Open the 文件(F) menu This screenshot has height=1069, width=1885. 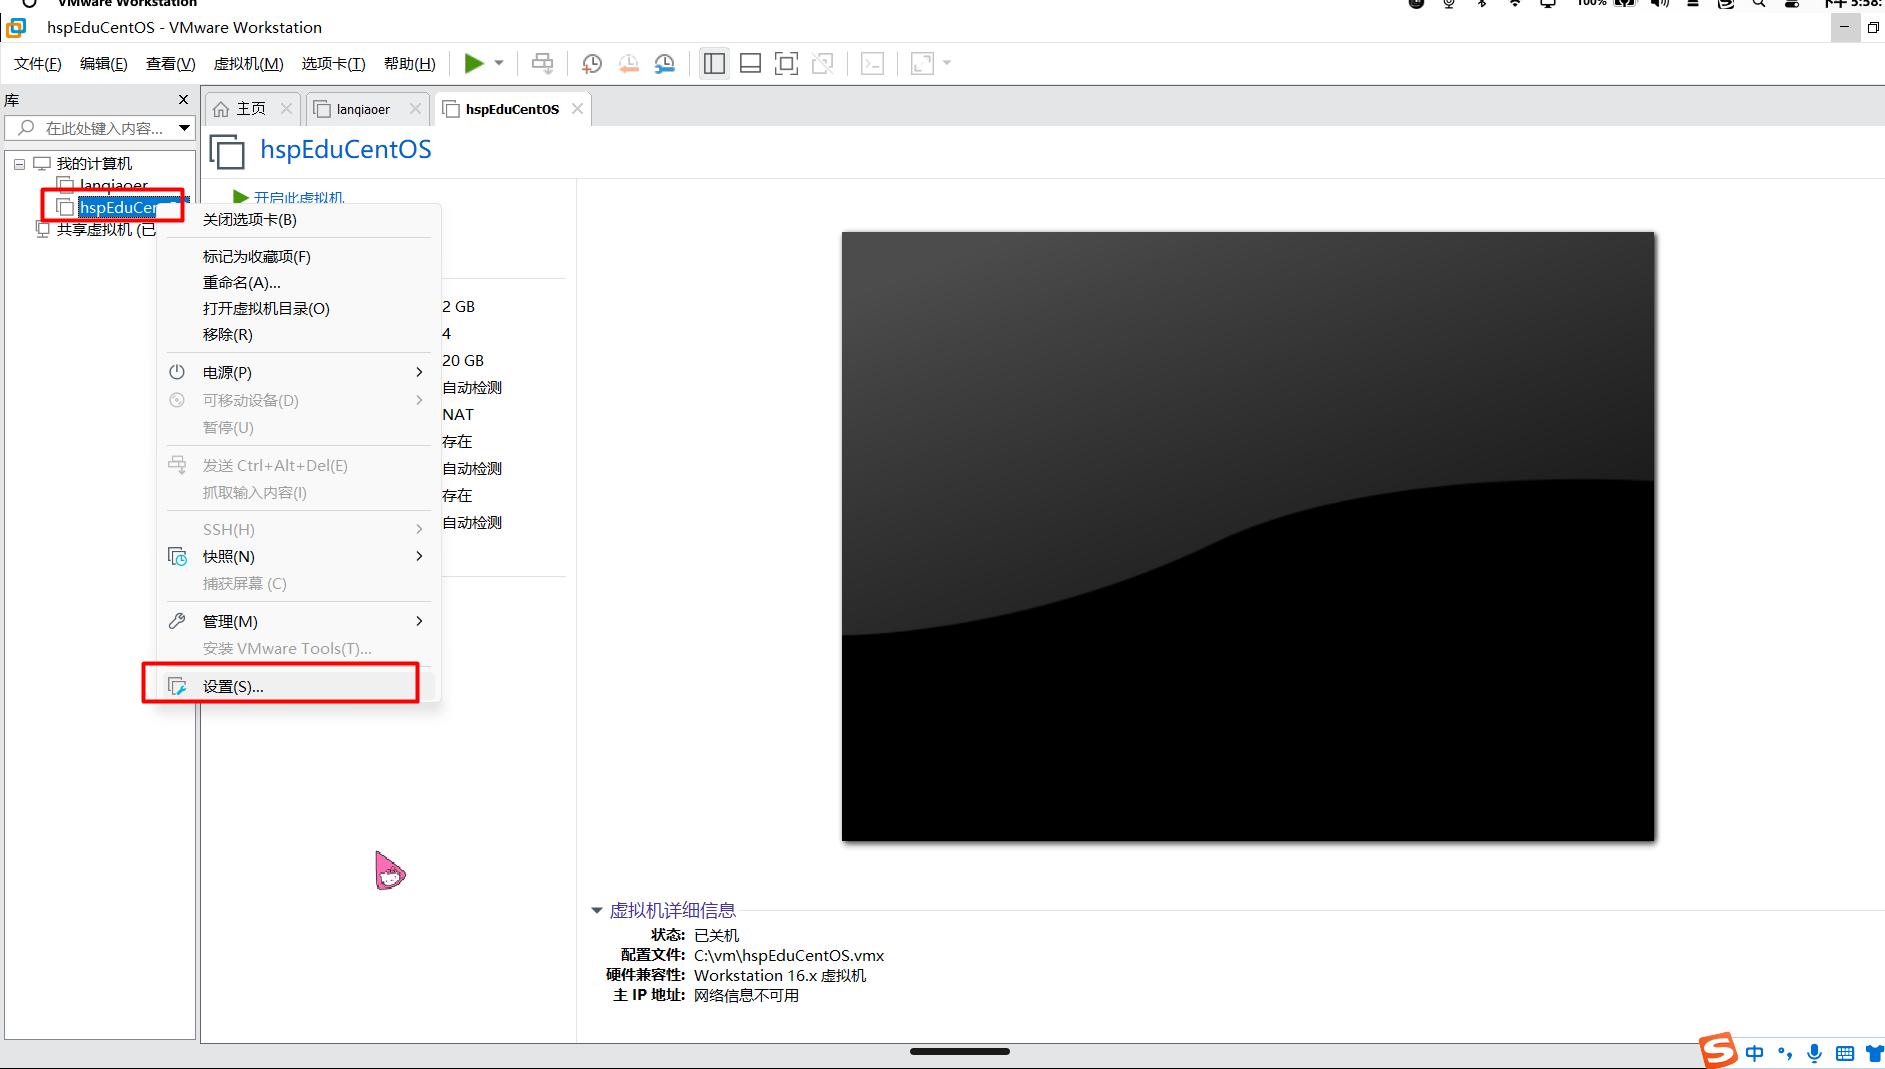[x=38, y=64]
